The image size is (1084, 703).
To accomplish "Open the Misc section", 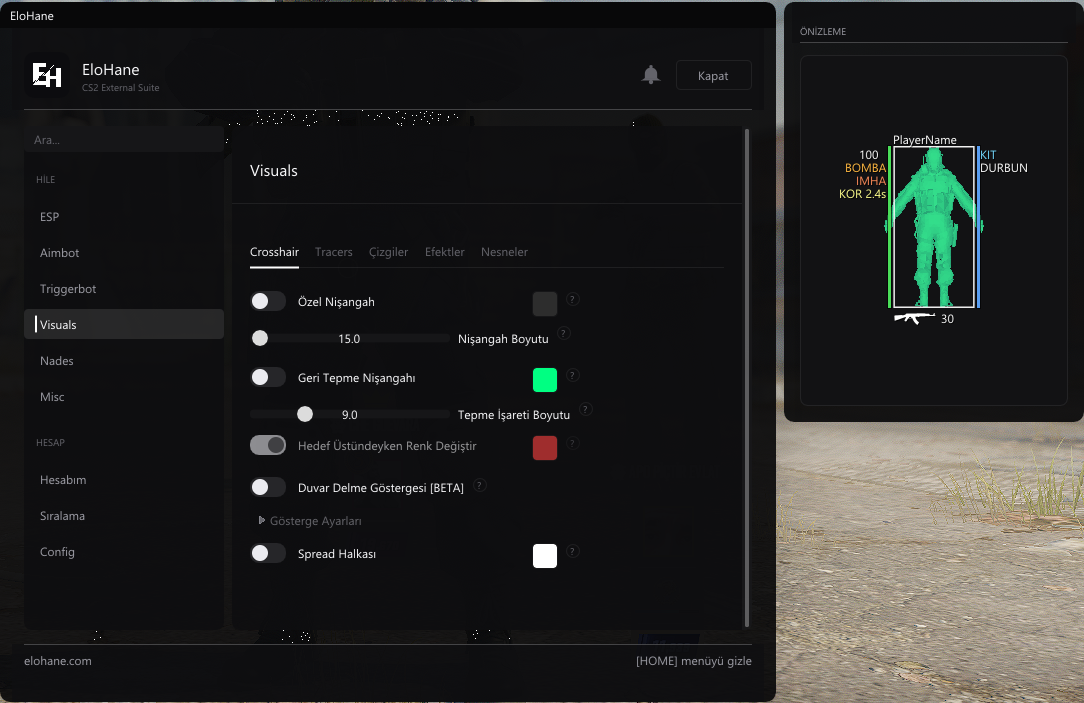I will 124,397.
